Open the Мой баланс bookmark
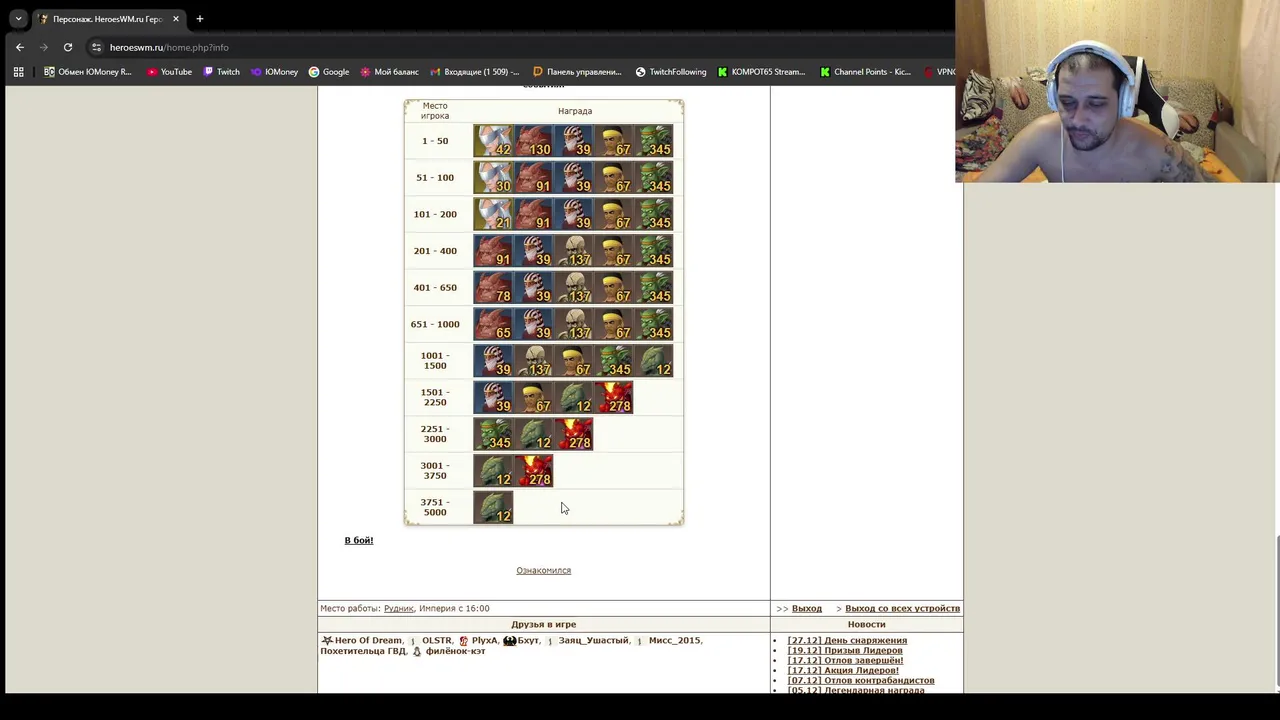The width and height of the screenshot is (1280, 720). 389,72
